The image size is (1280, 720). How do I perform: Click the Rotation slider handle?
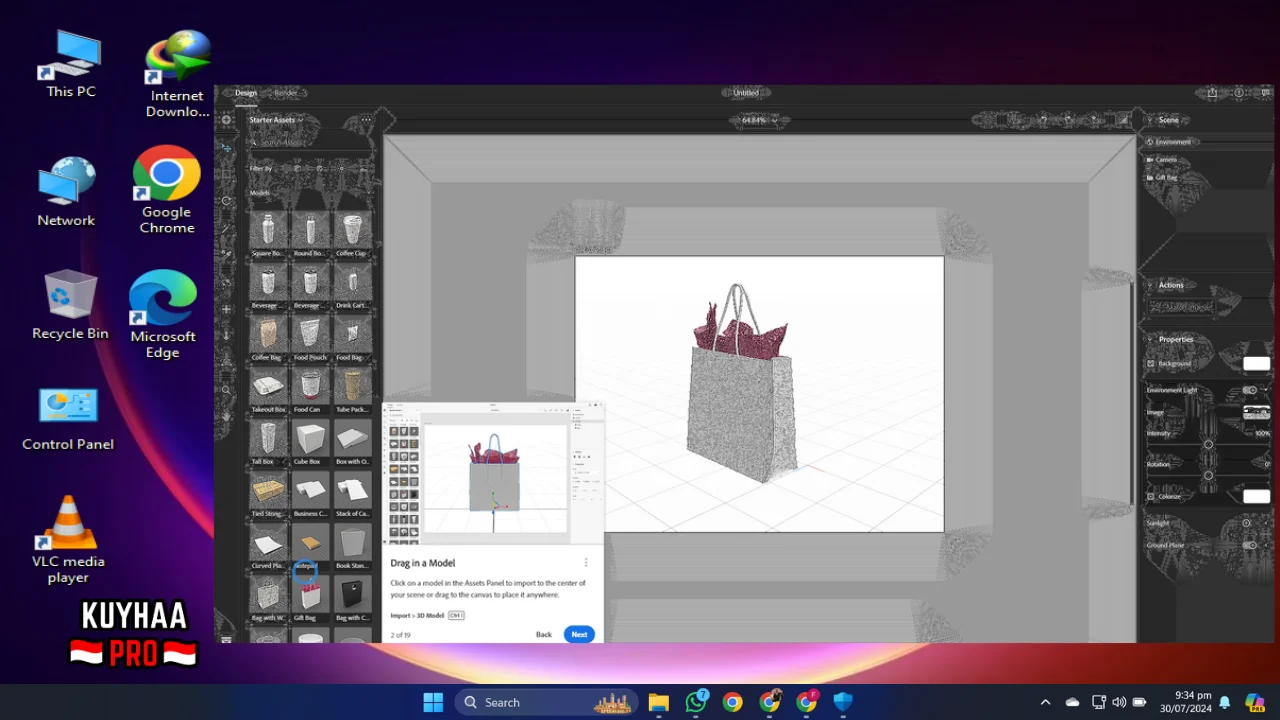pyautogui.click(x=1208, y=476)
